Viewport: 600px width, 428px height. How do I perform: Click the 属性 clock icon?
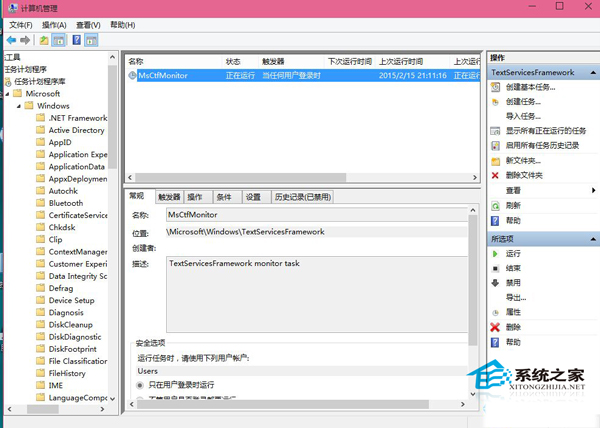coord(495,312)
